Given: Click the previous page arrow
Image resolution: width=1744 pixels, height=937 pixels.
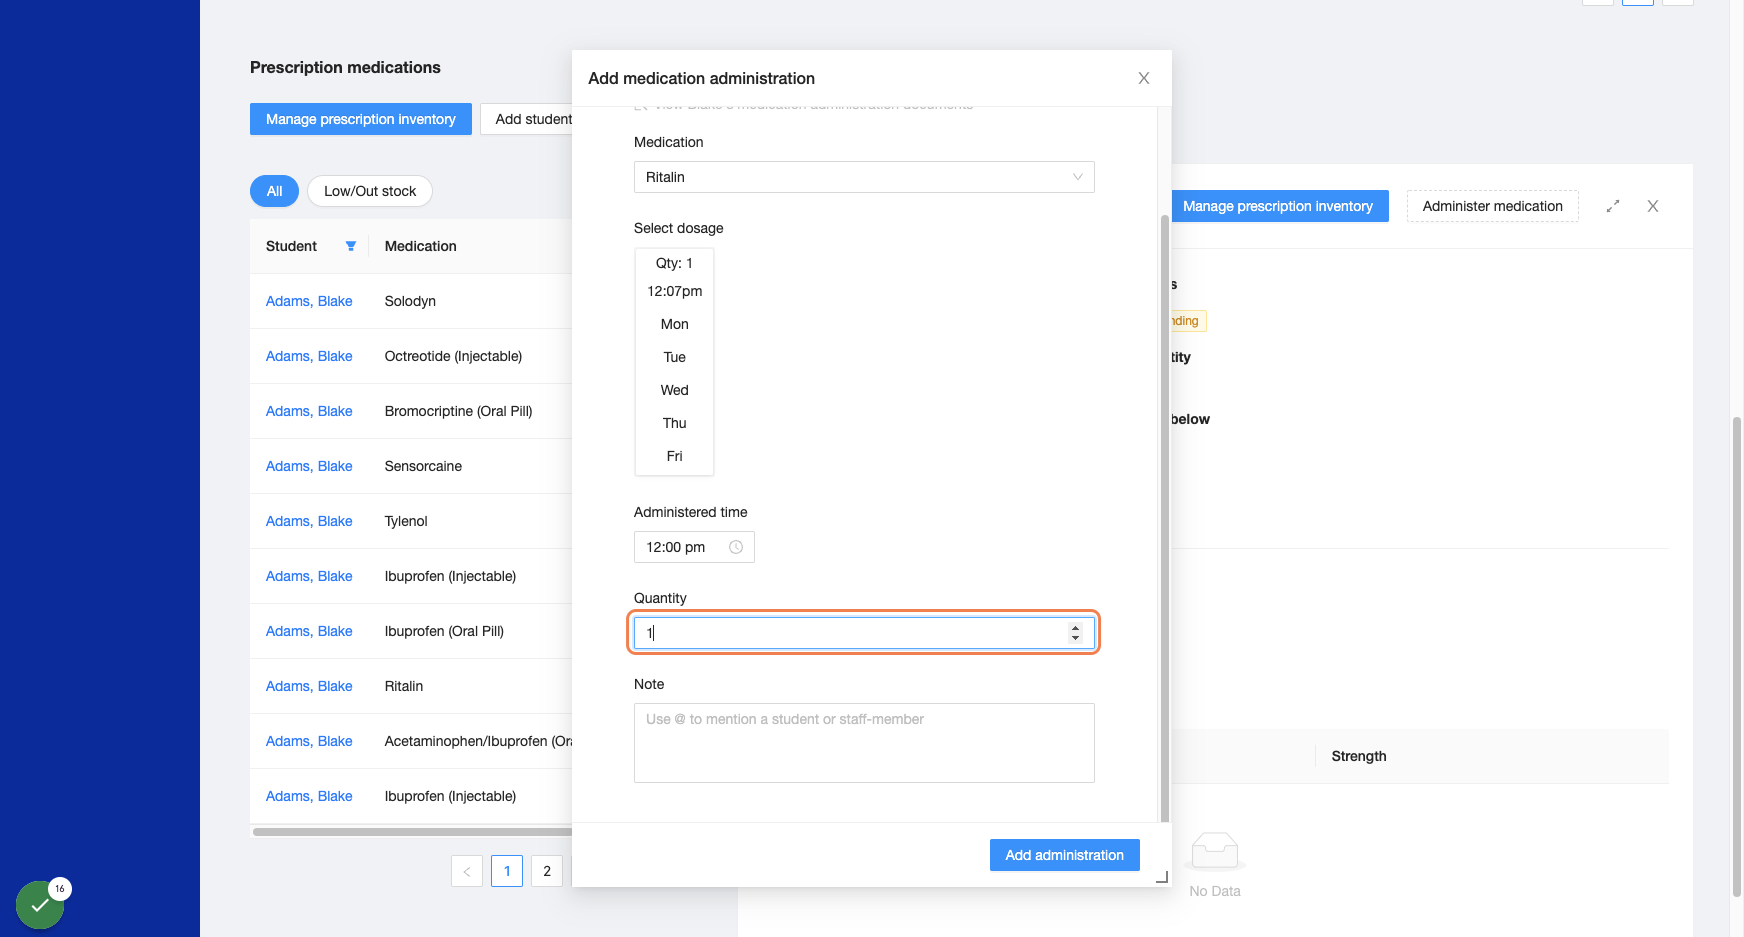Looking at the screenshot, I should (467, 871).
